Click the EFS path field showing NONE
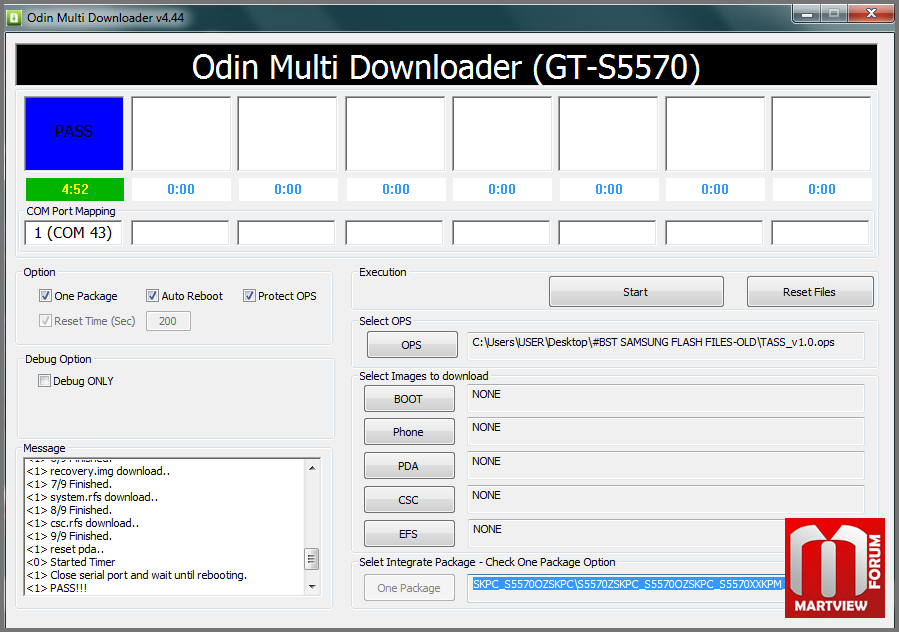This screenshot has width=899, height=632. pyautogui.click(x=626, y=533)
